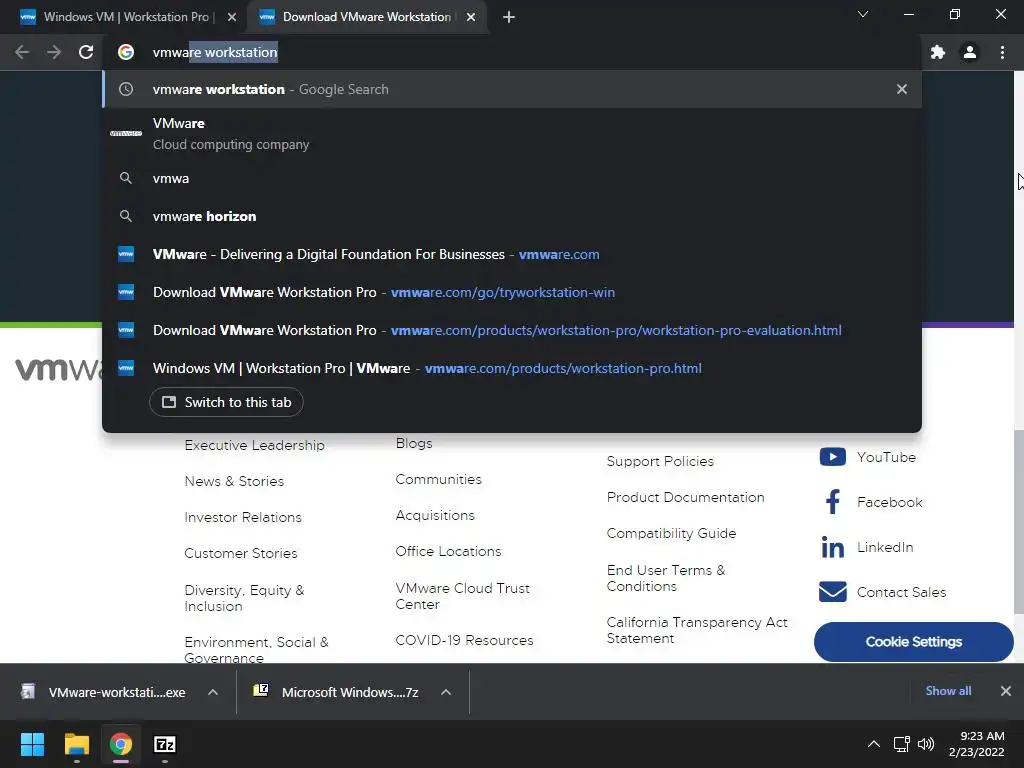Show hidden system tray icons
Viewport: 1024px width, 768px height.
click(874, 744)
